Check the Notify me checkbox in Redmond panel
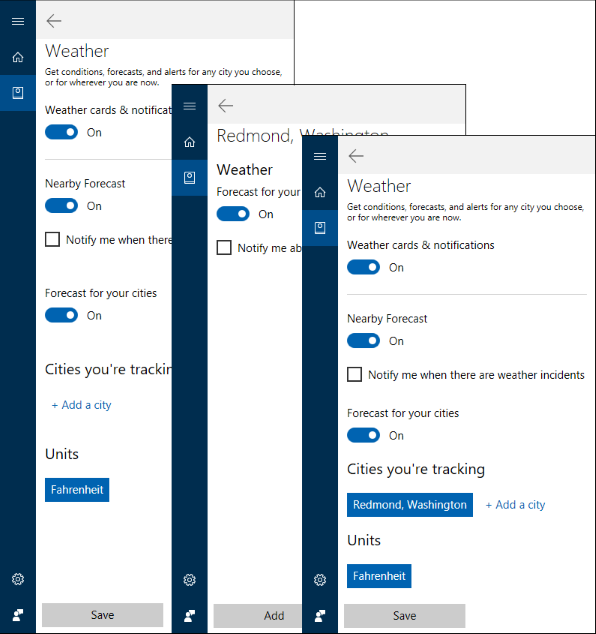 click(224, 247)
